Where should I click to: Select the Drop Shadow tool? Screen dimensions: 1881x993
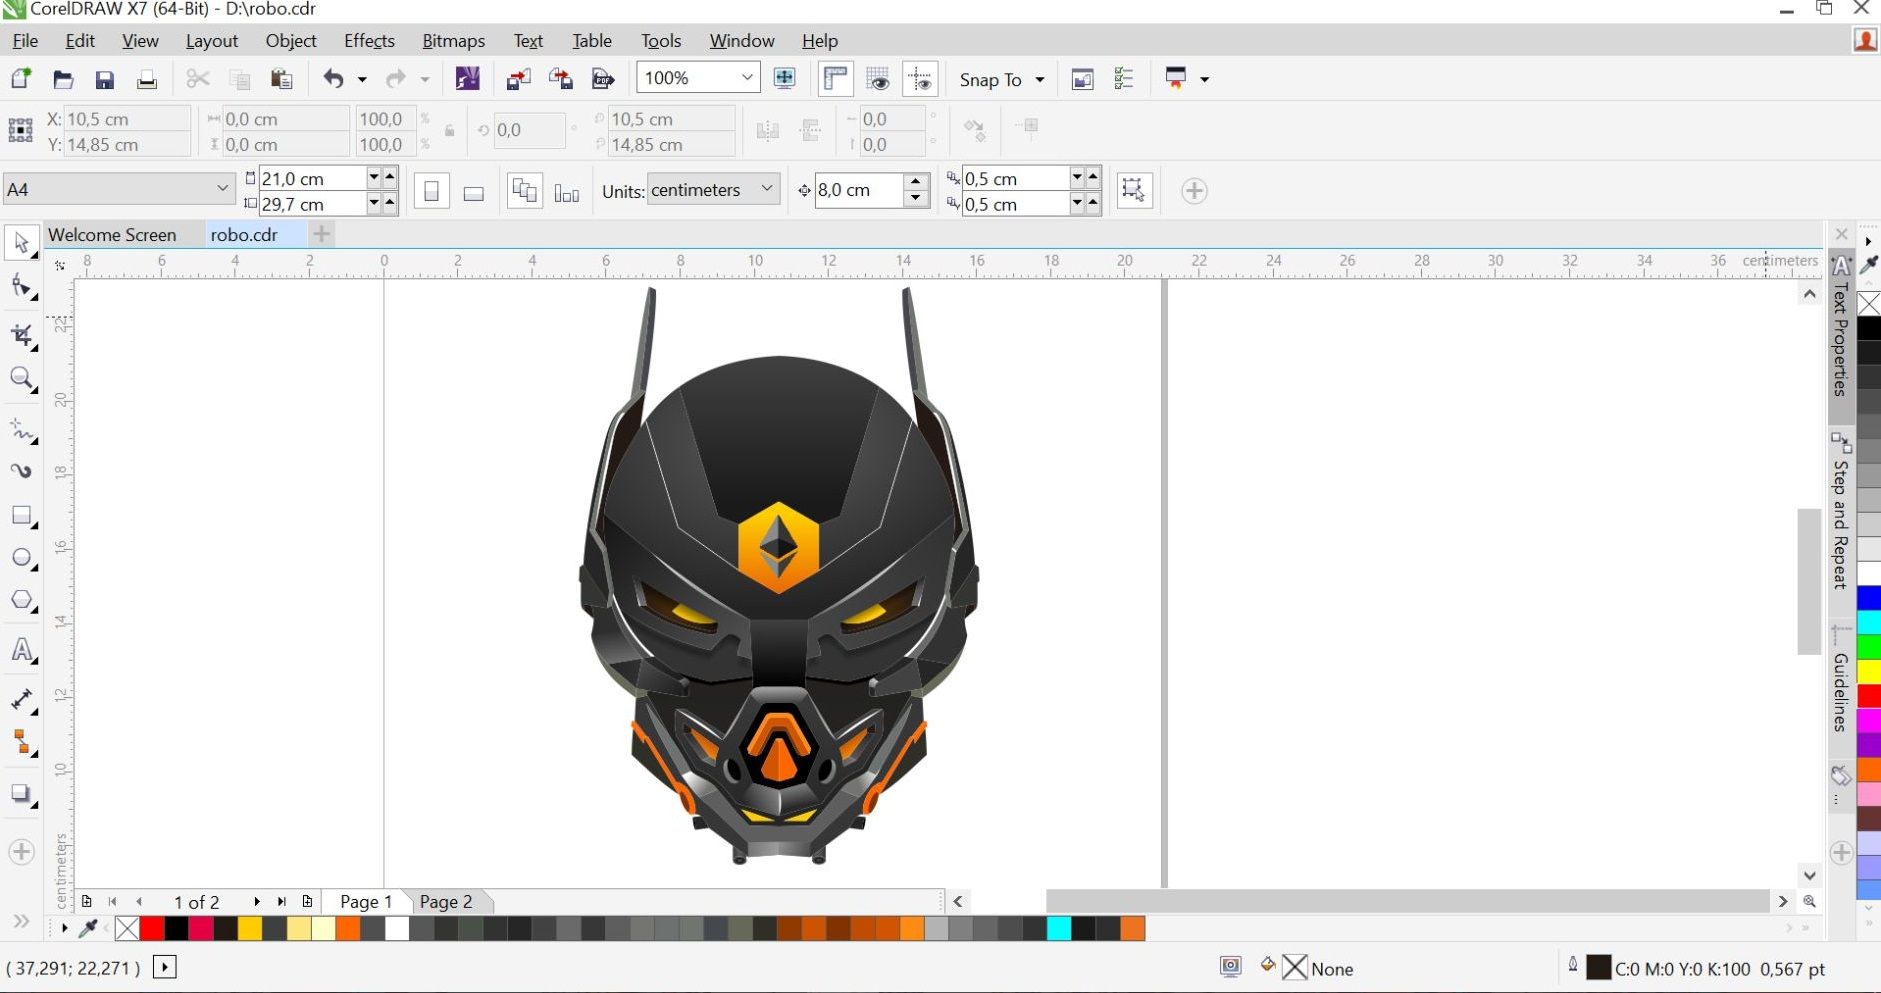[22, 794]
